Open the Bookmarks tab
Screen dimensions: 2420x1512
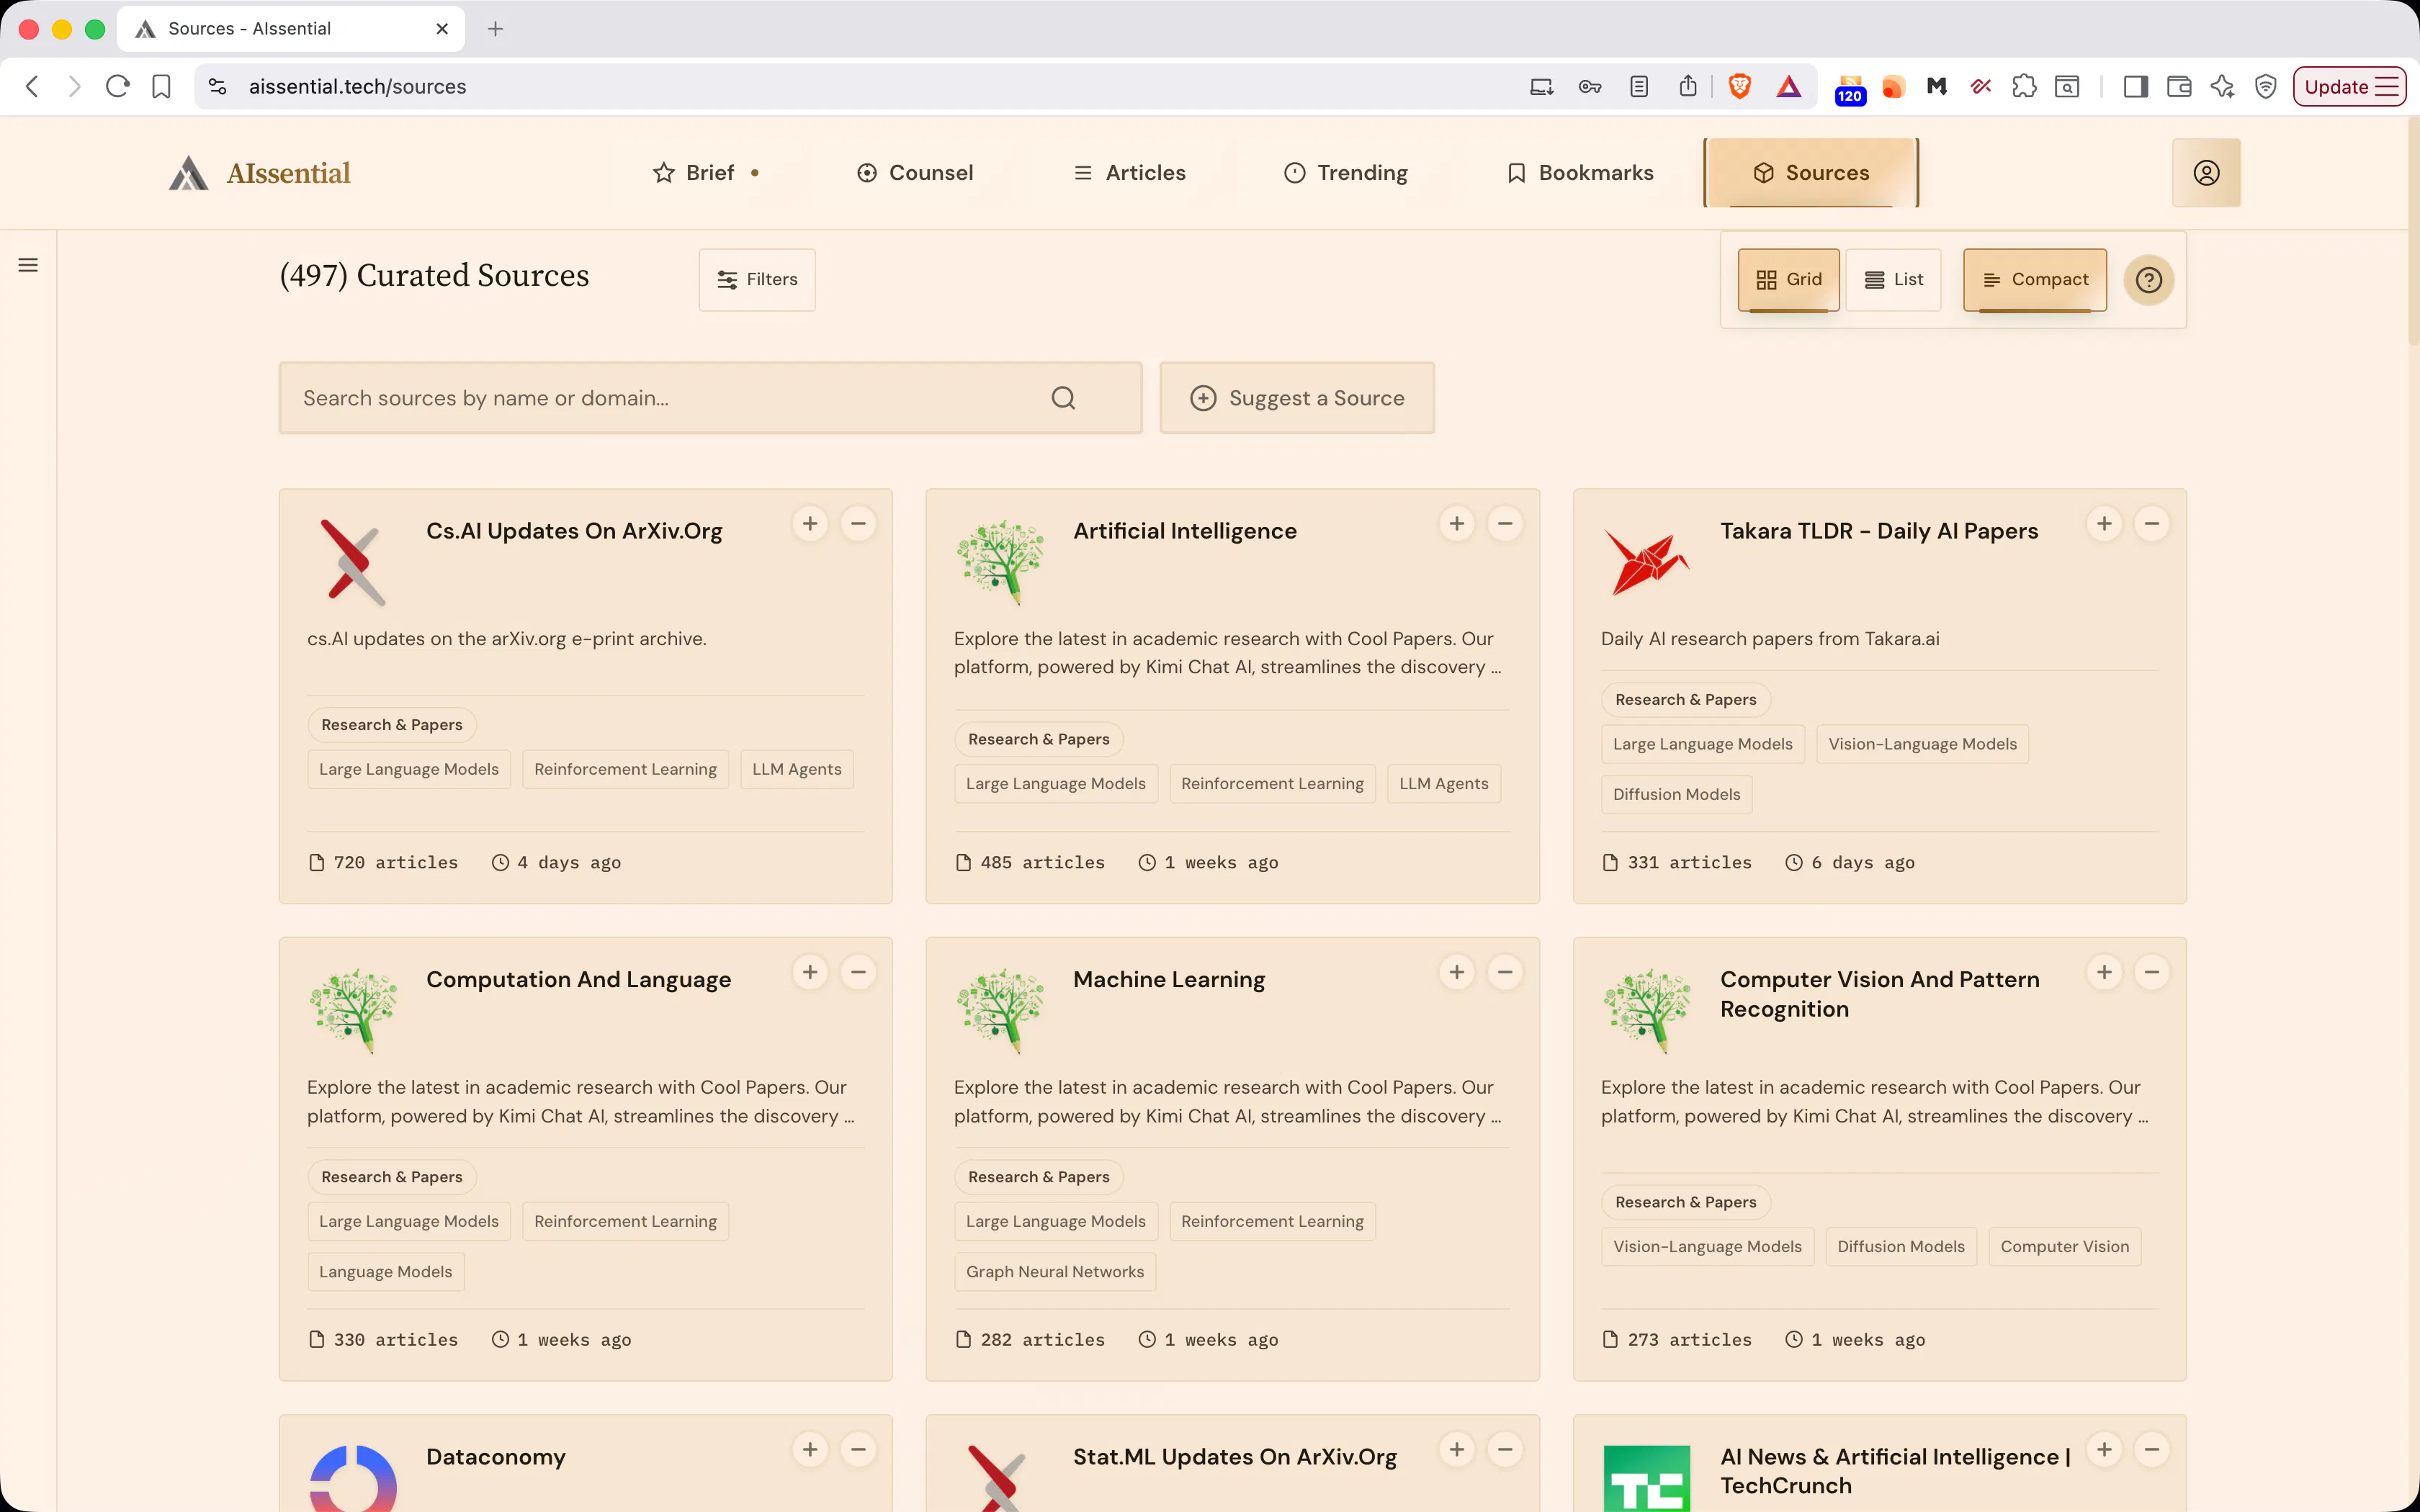(x=1580, y=173)
